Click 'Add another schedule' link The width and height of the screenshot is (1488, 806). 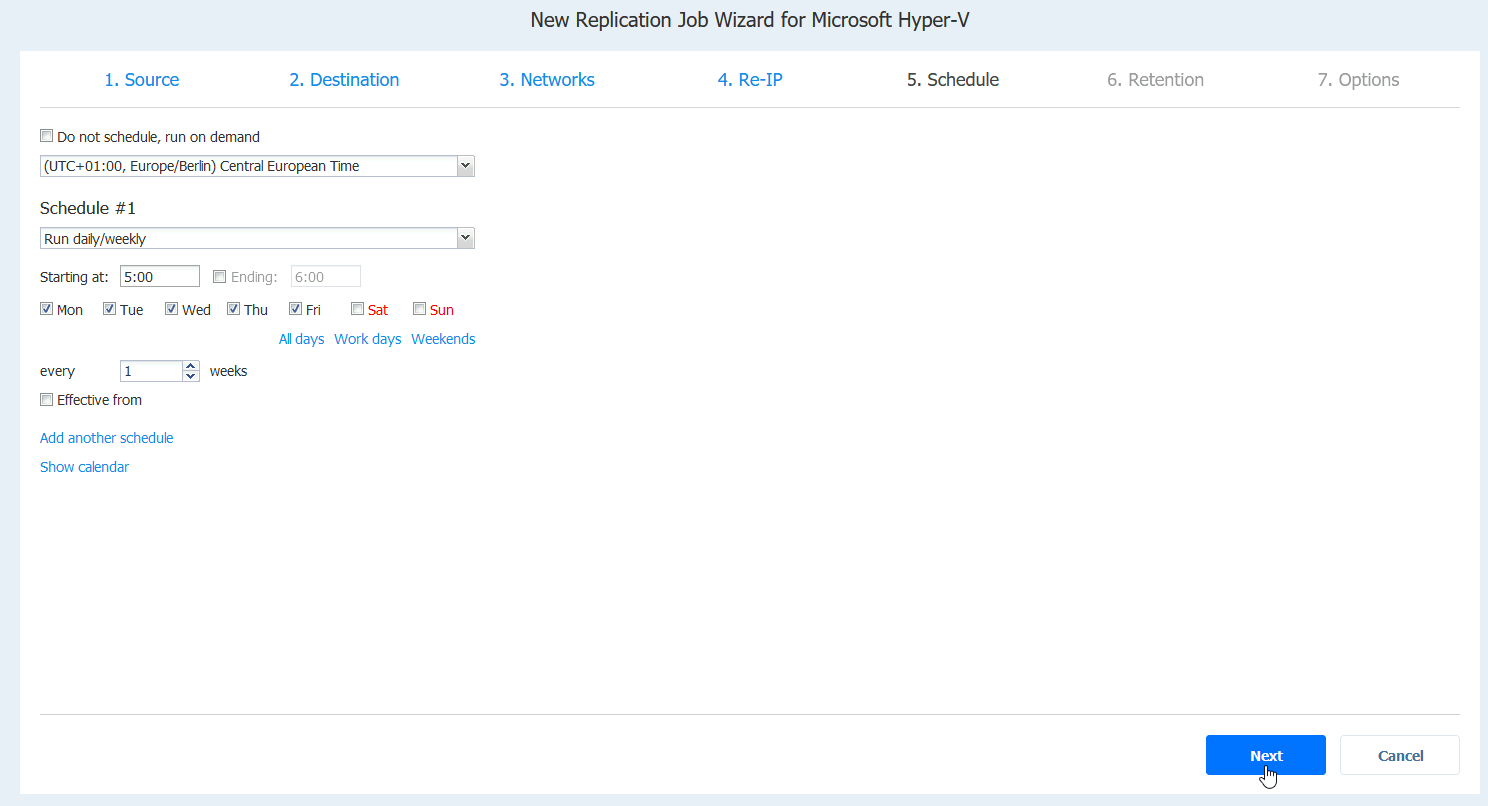click(x=106, y=438)
